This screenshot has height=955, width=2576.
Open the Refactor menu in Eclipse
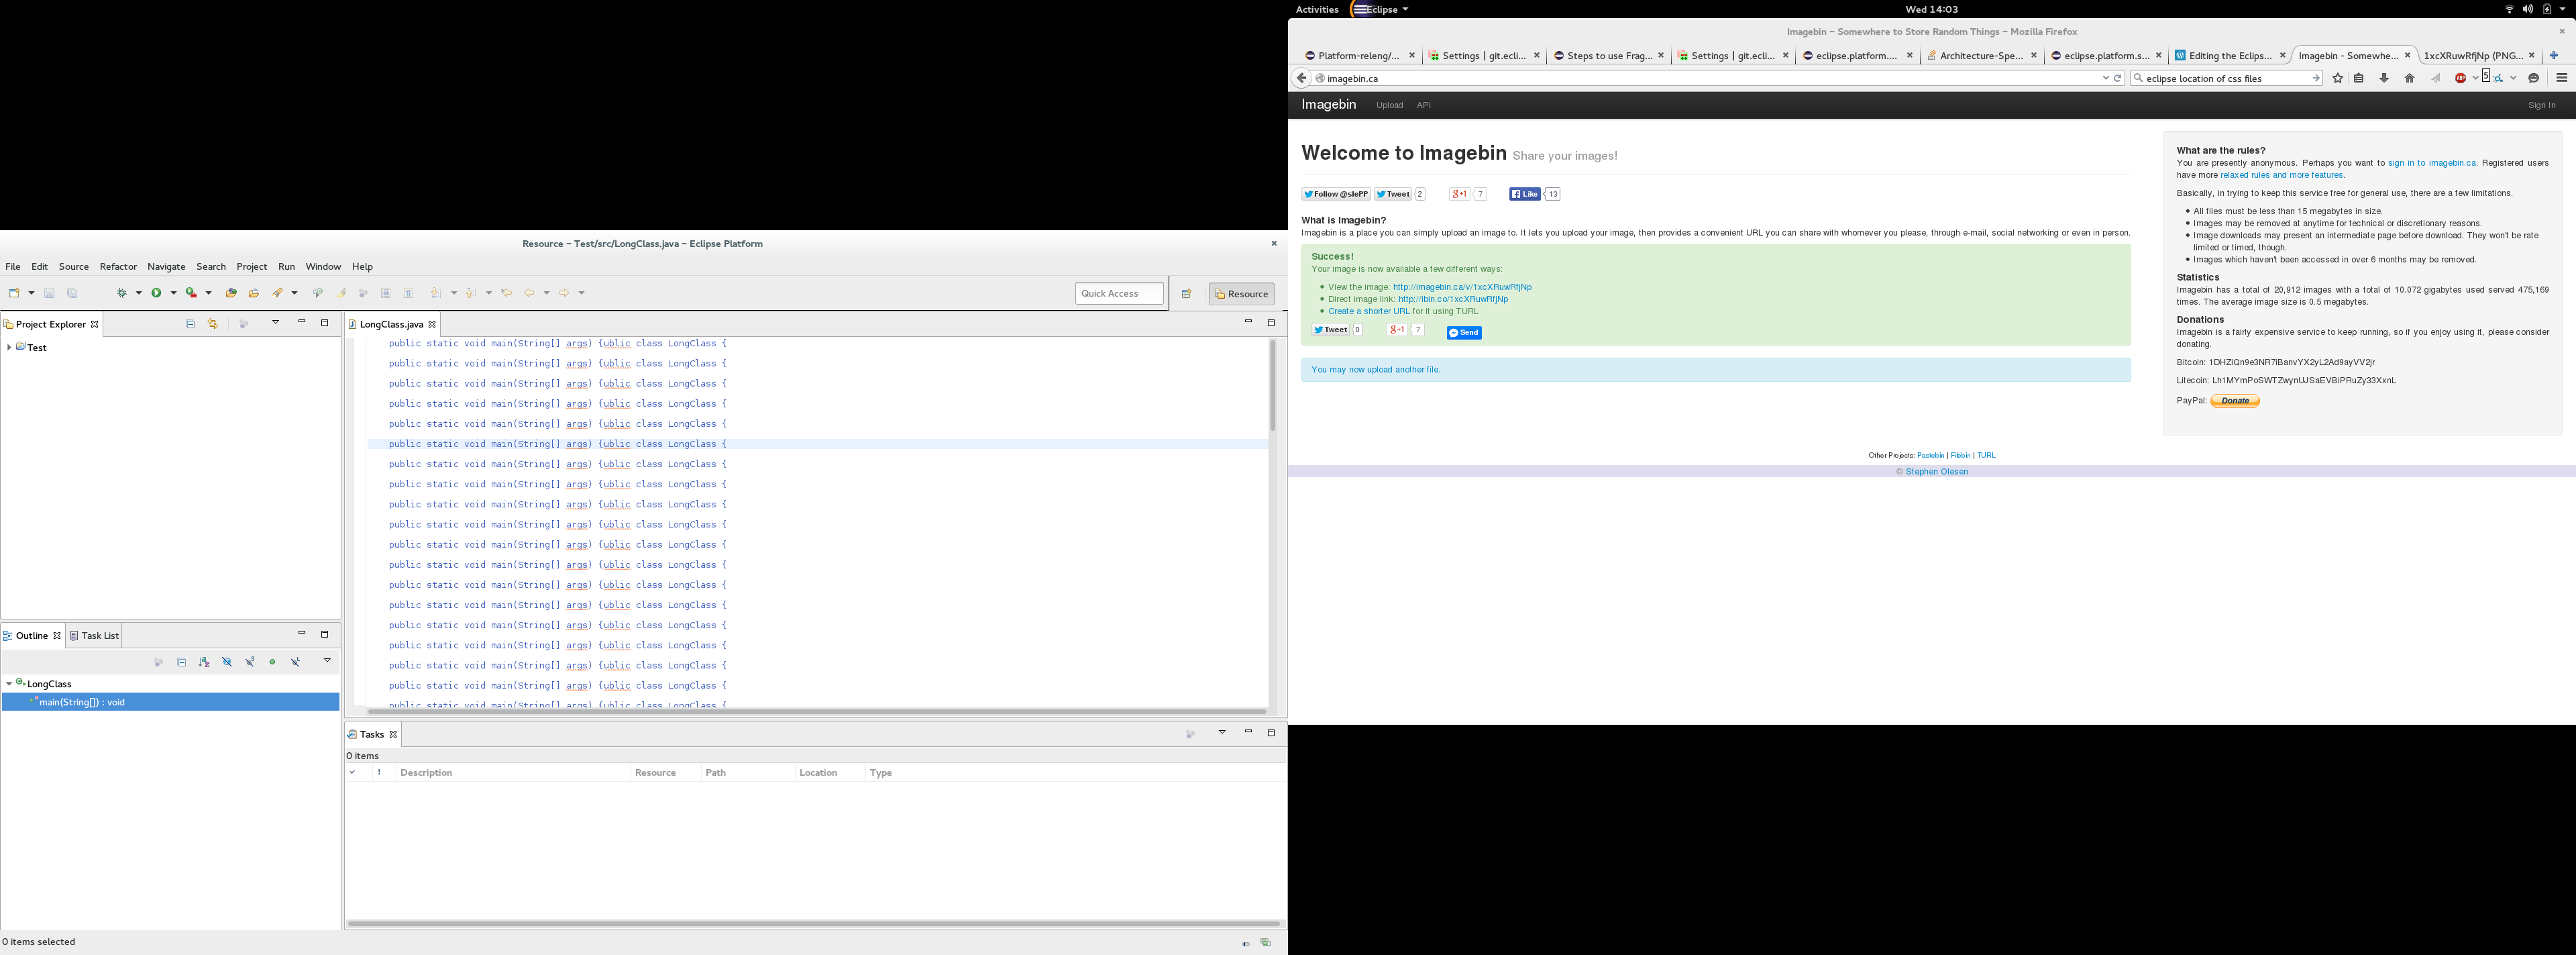tap(118, 267)
